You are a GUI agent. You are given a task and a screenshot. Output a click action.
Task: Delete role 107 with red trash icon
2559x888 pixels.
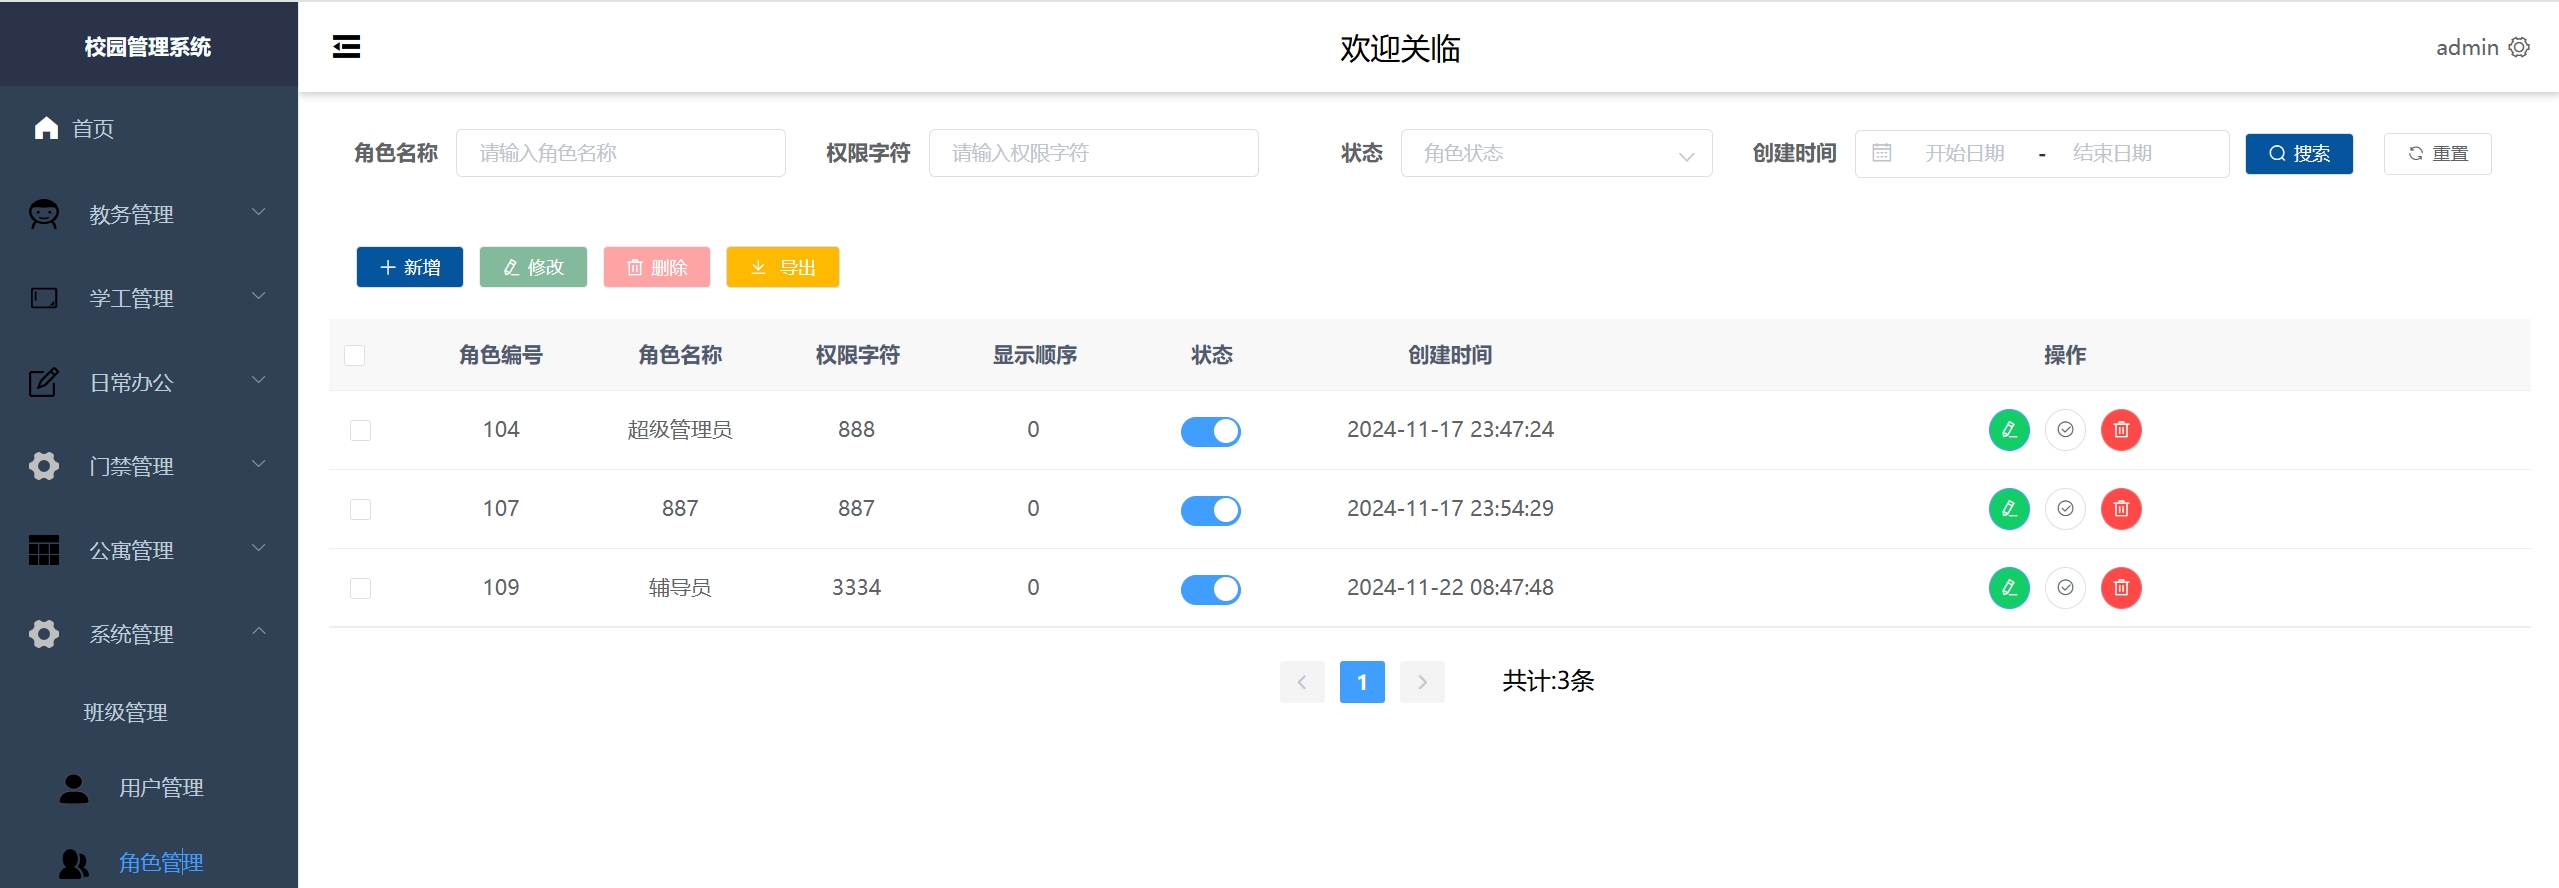coord(2121,509)
